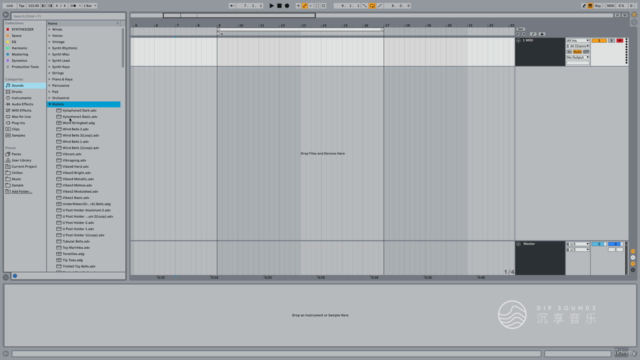Select the Plug-Ins category
This screenshot has width=640, height=360.
click(x=18, y=123)
